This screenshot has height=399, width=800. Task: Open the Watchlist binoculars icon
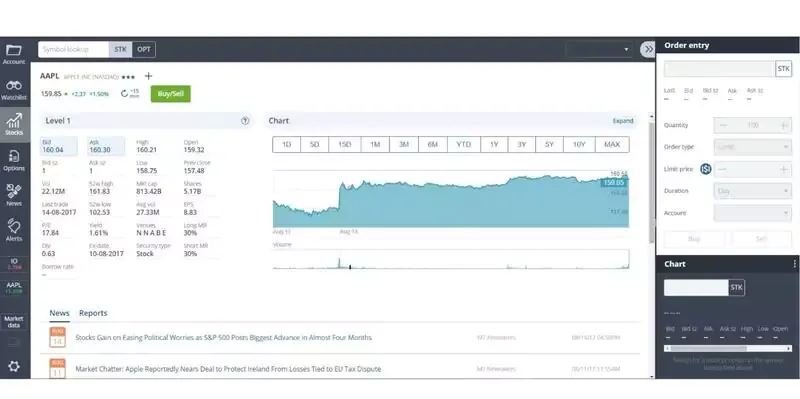(x=14, y=90)
